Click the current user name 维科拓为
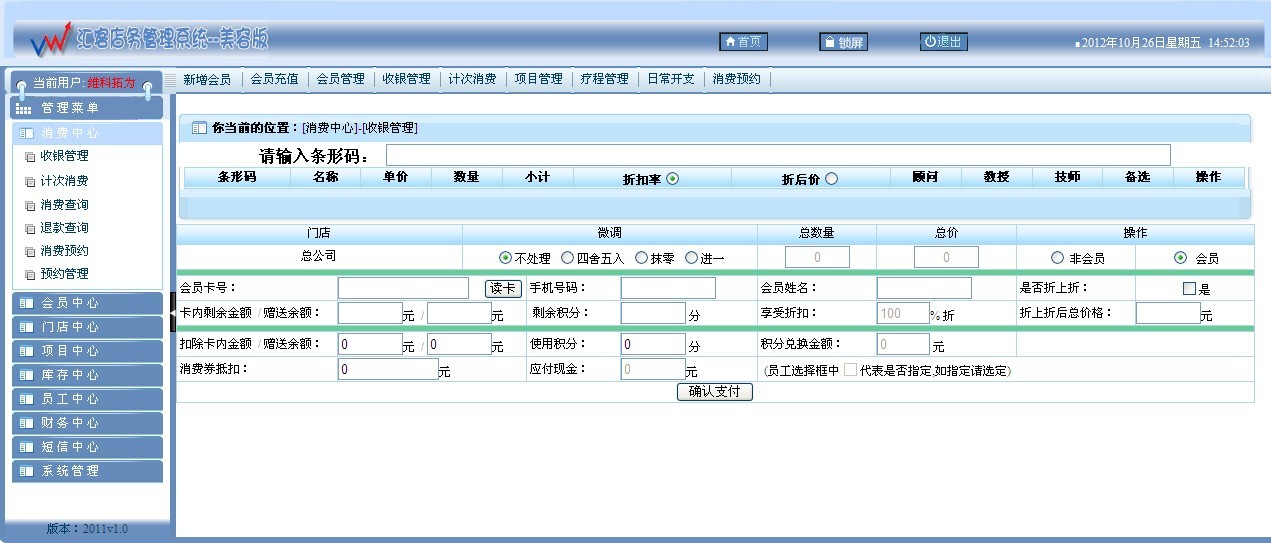The image size is (1271, 543). click(x=111, y=83)
